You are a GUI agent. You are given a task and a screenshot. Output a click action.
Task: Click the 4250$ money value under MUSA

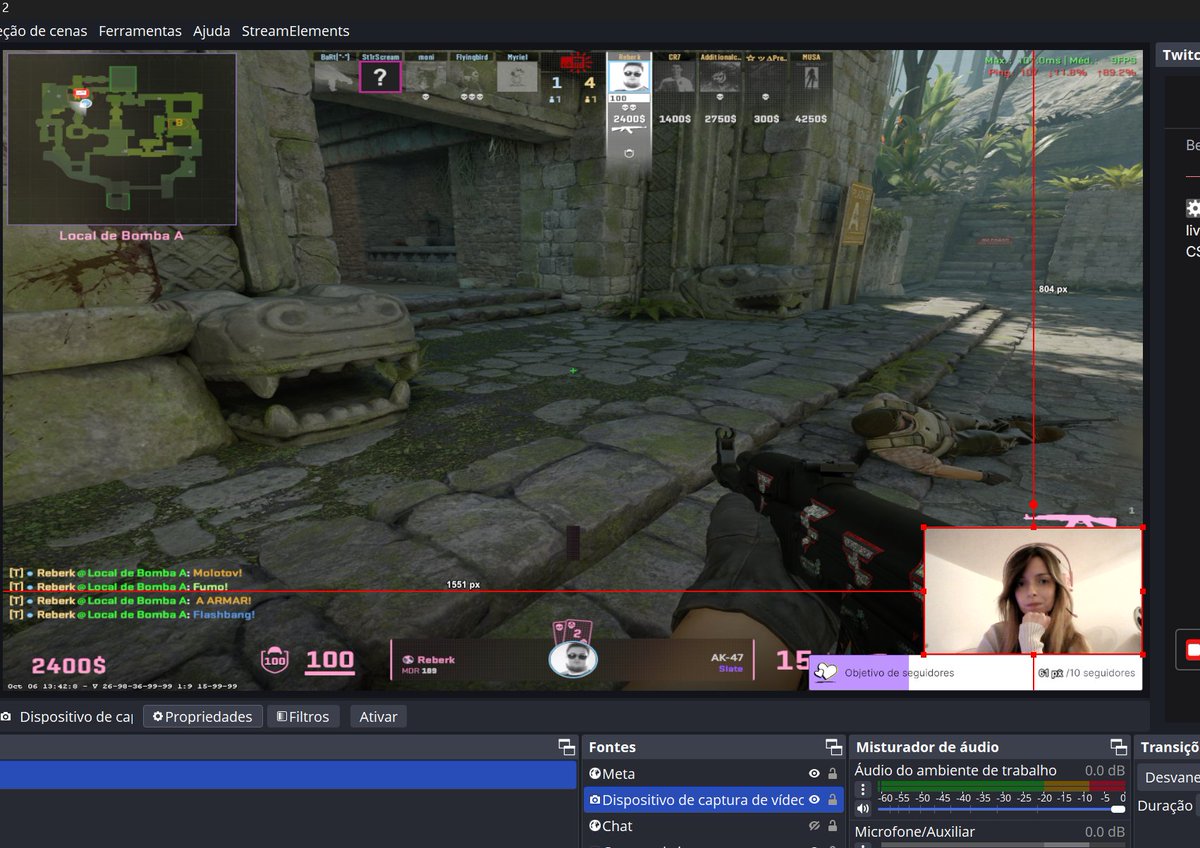[810, 119]
